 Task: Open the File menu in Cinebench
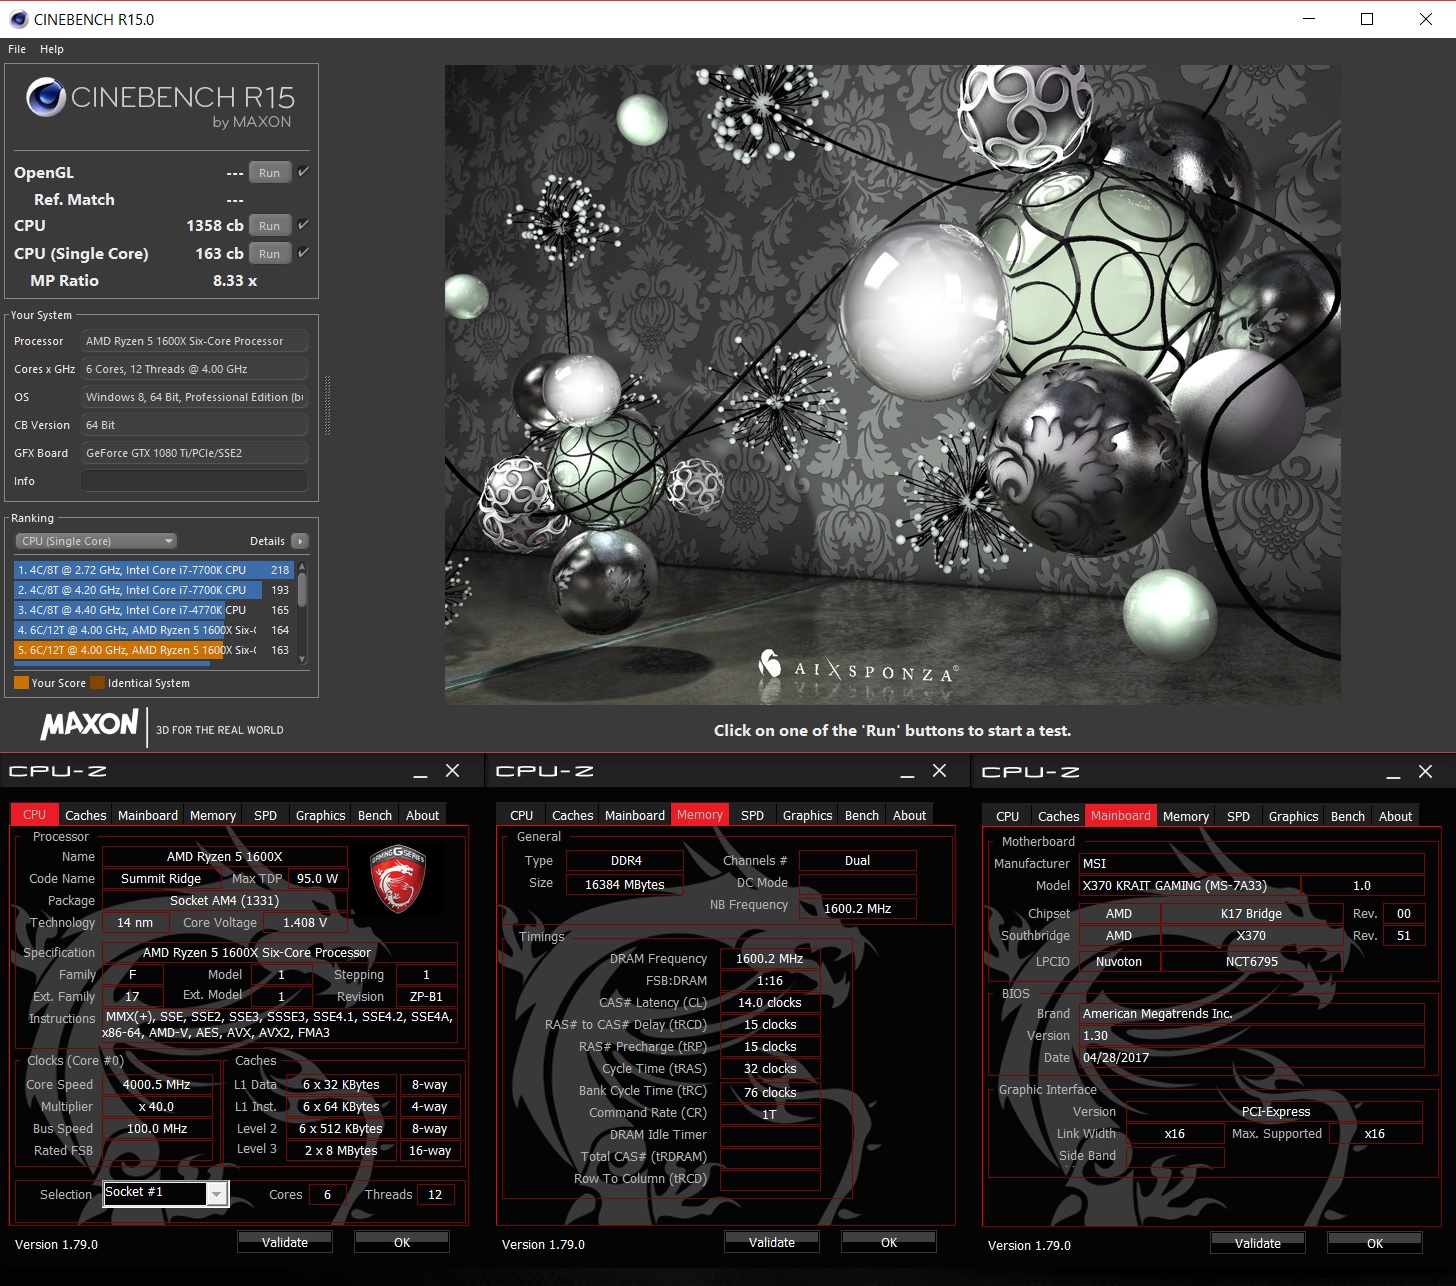point(17,49)
